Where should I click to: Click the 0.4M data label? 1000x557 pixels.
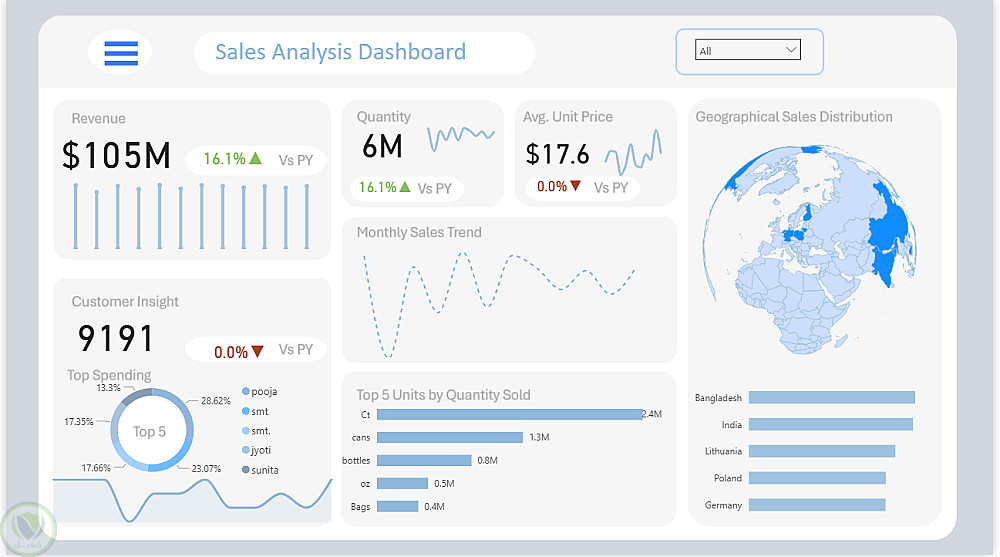click(434, 507)
